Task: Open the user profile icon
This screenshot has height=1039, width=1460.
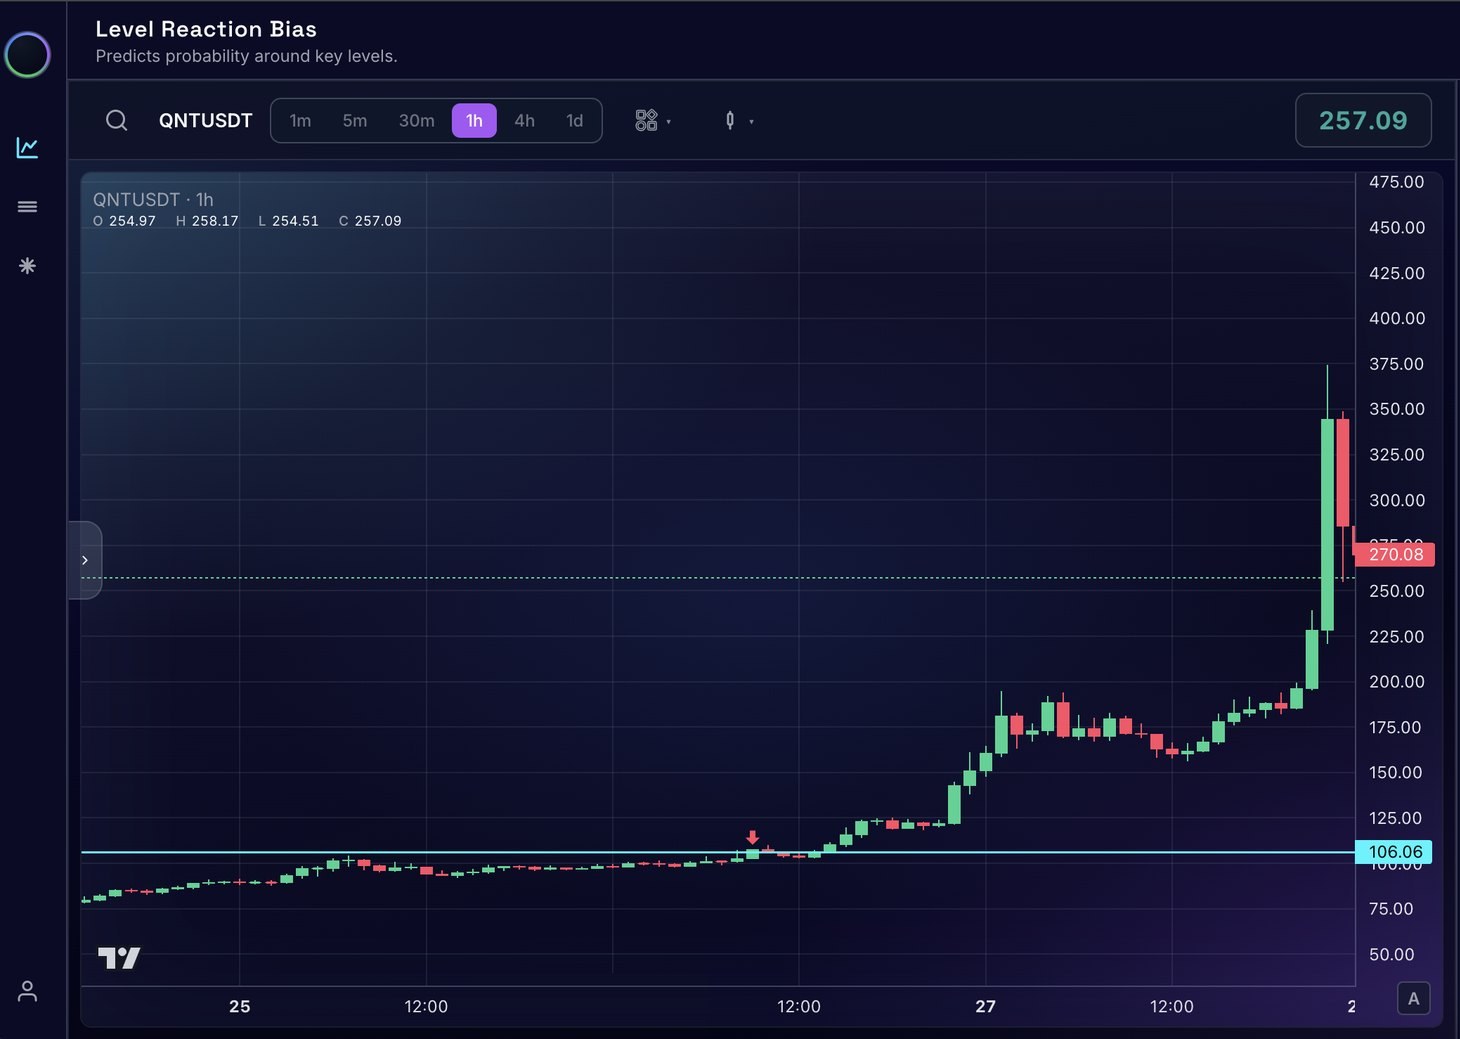Action: click(27, 991)
